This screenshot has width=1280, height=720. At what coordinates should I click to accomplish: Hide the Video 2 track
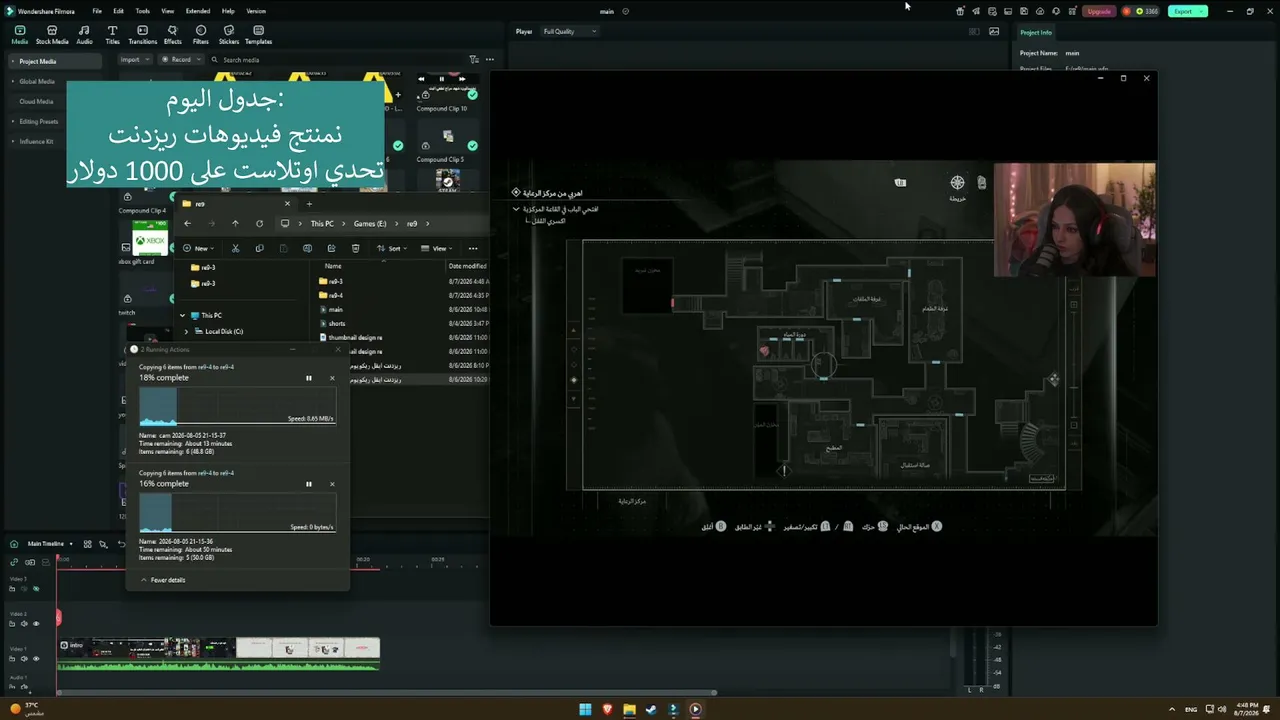point(36,624)
